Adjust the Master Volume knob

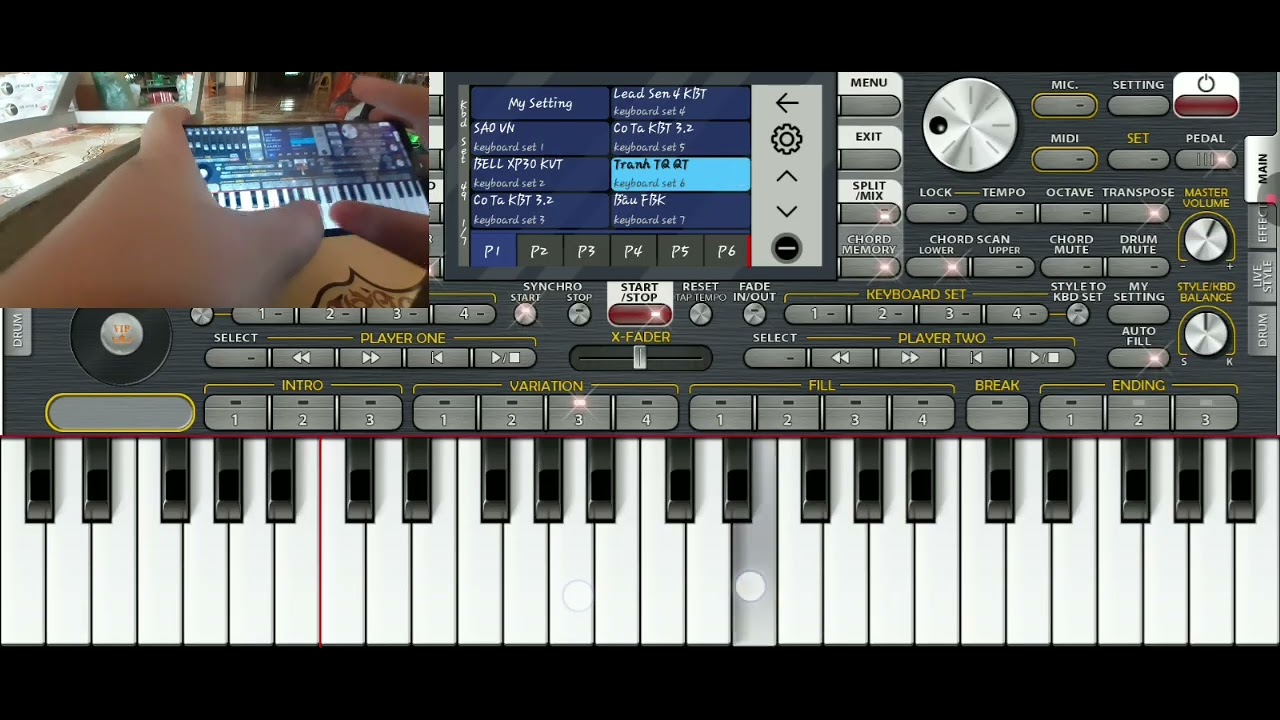click(x=1206, y=240)
